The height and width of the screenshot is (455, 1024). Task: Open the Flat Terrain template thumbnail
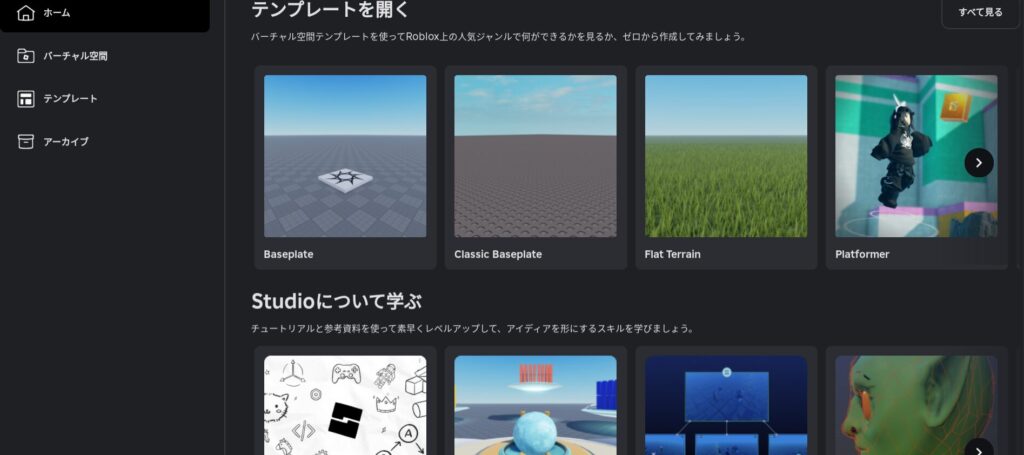click(726, 156)
